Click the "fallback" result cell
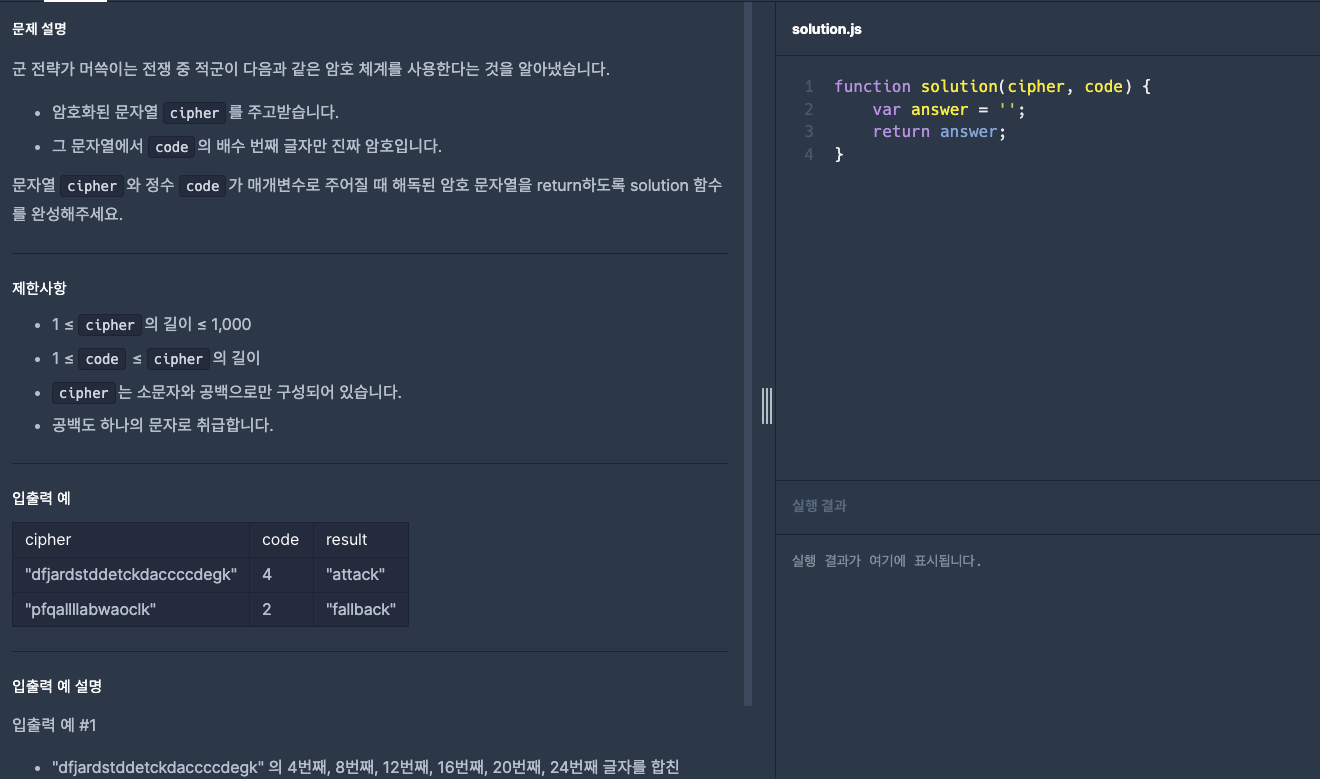 [361, 609]
